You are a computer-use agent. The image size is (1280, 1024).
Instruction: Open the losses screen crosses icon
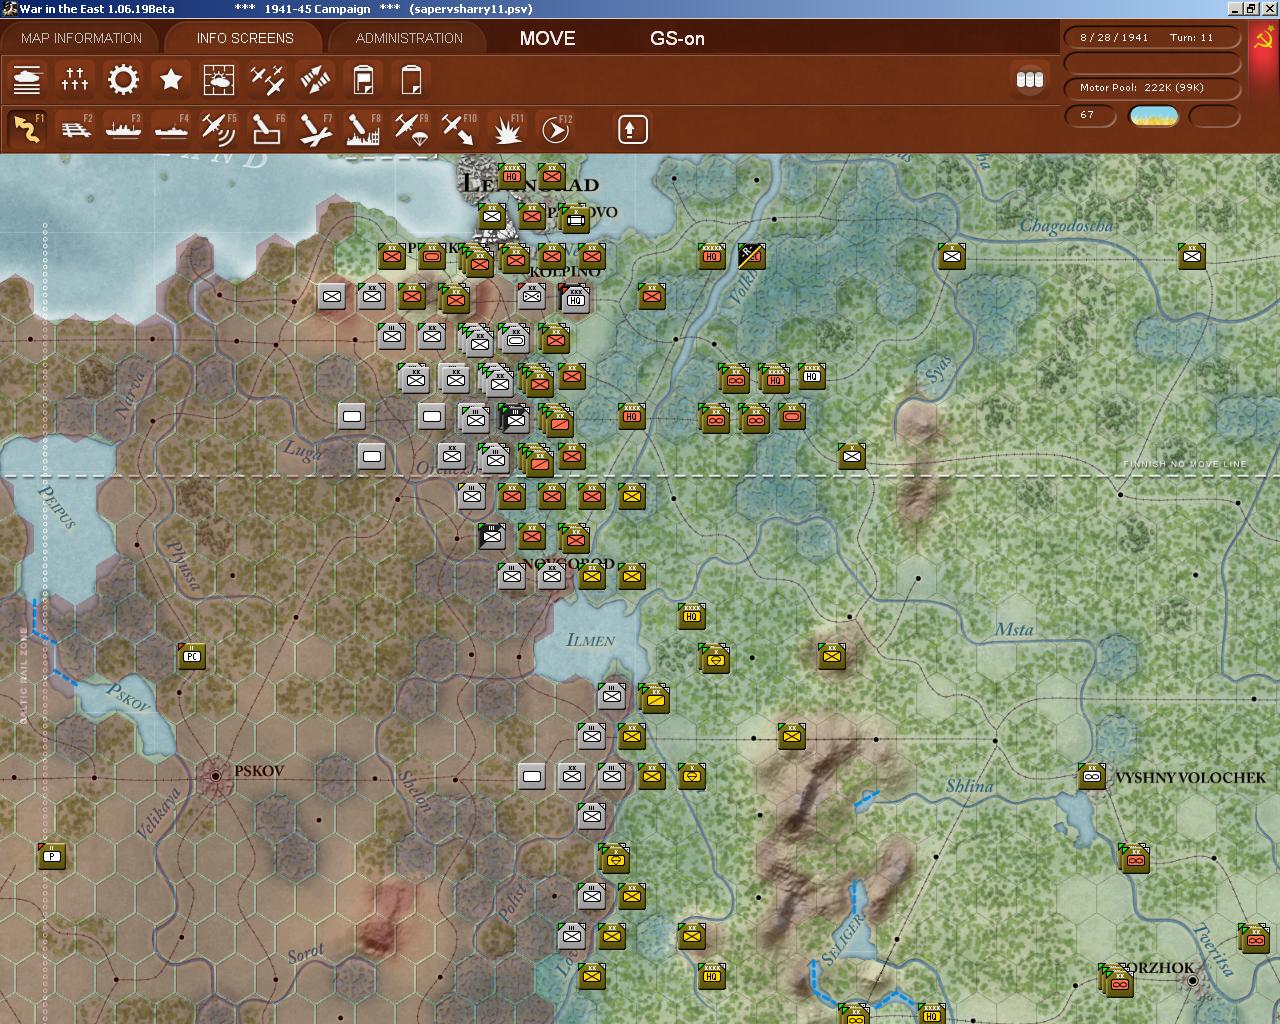click(75, 79)
